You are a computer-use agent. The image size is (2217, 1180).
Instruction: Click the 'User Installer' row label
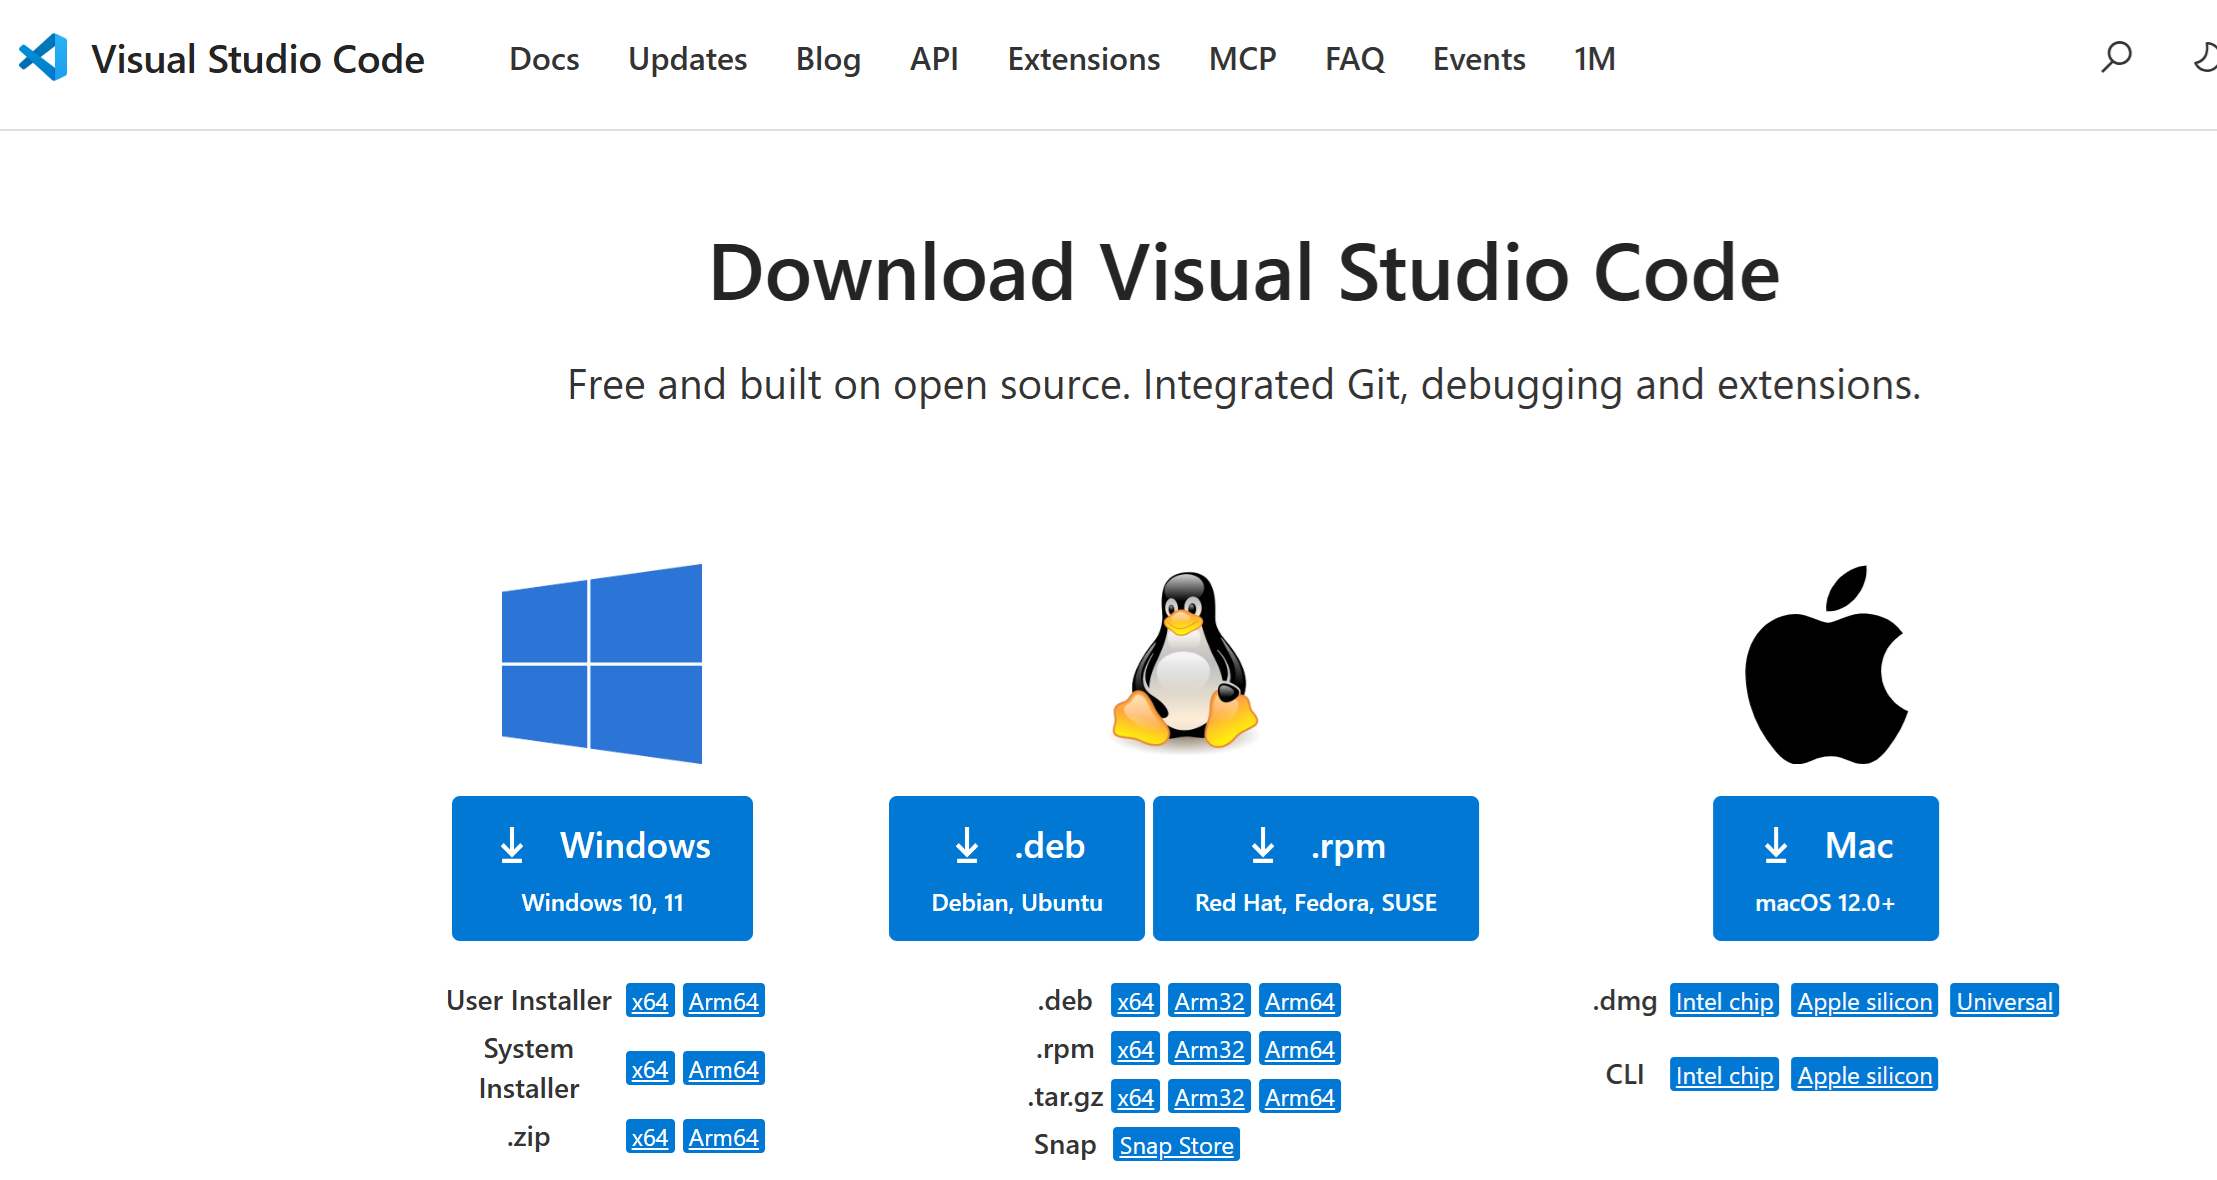pyautogui.click(x=529, y=1001)
